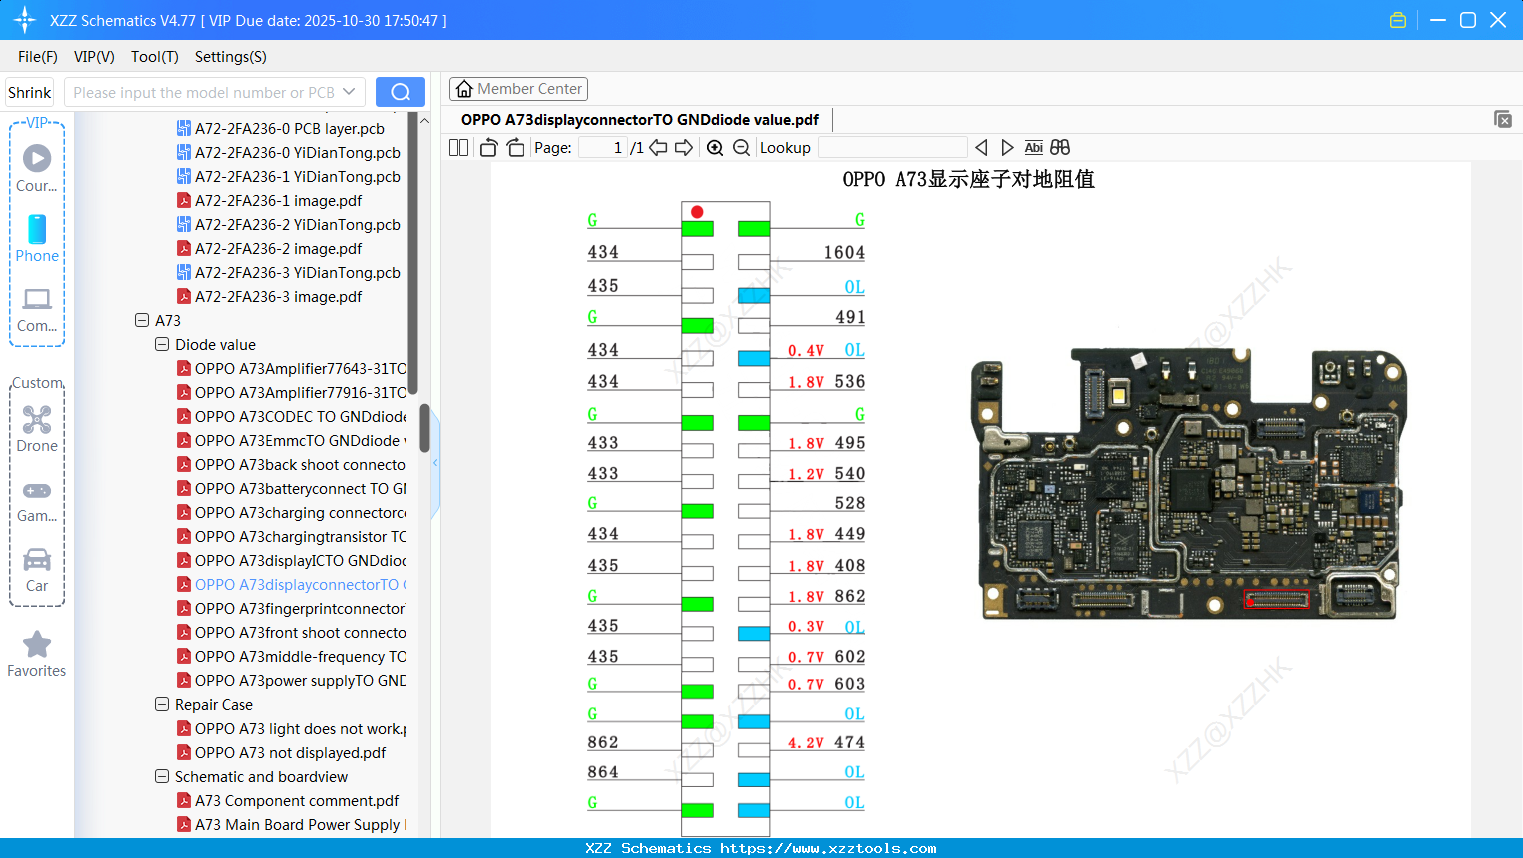1523x858 pixels.
Task: Open A72-2FA236-0 PCB layer.pcb
Action: [x=290, y=128]
